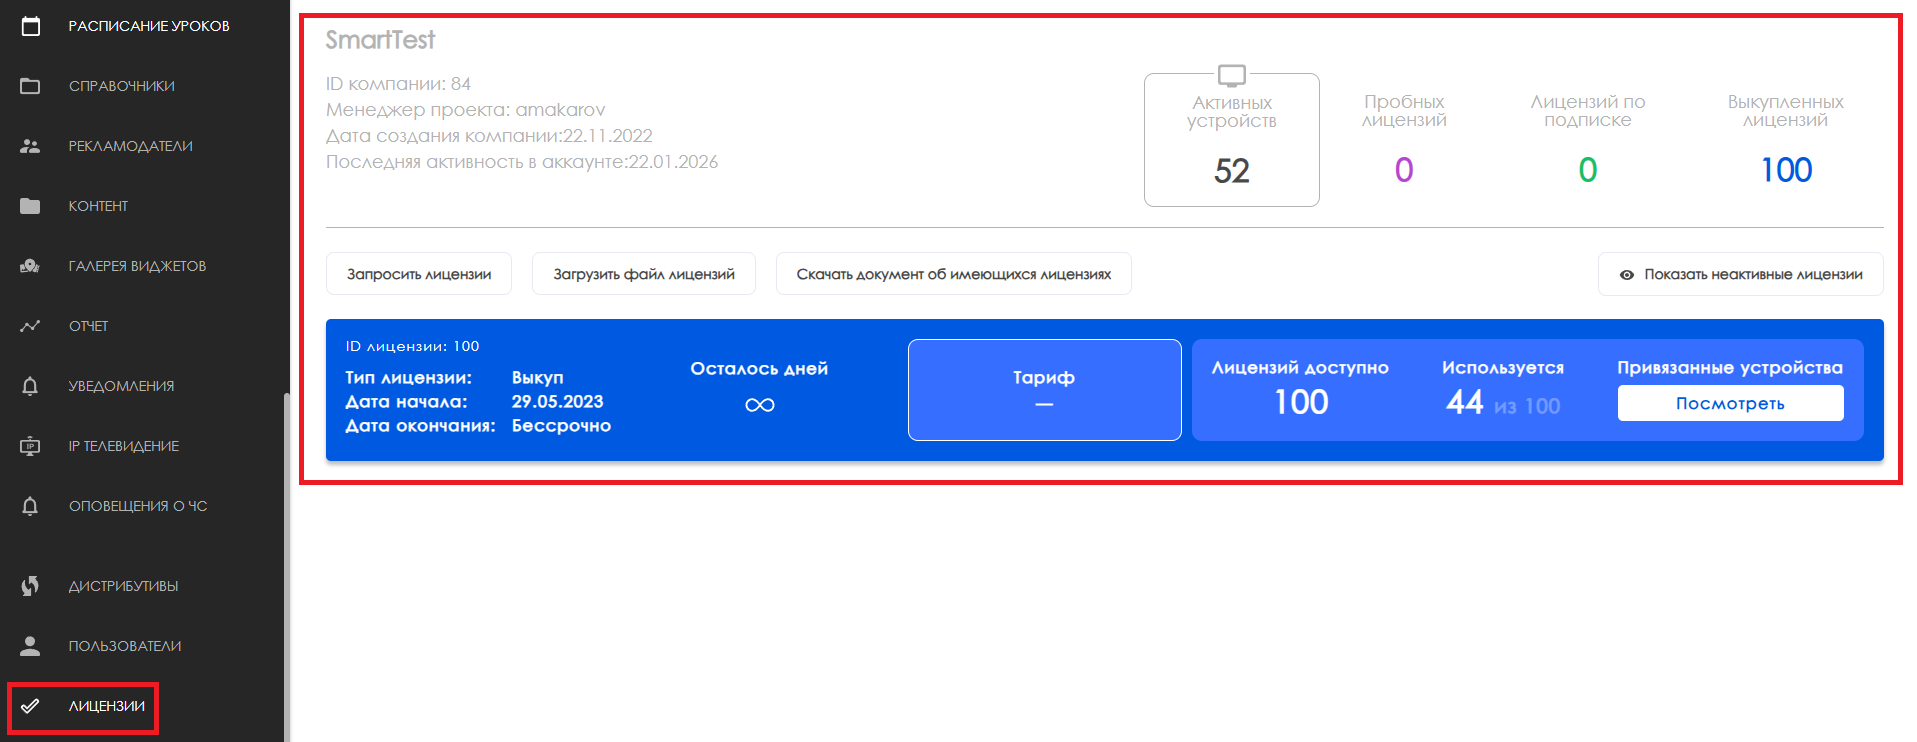Viewport: 1917px width, 742px height.
Task: Click the bell icon beside Уведомления
Action: pos(31,386)
